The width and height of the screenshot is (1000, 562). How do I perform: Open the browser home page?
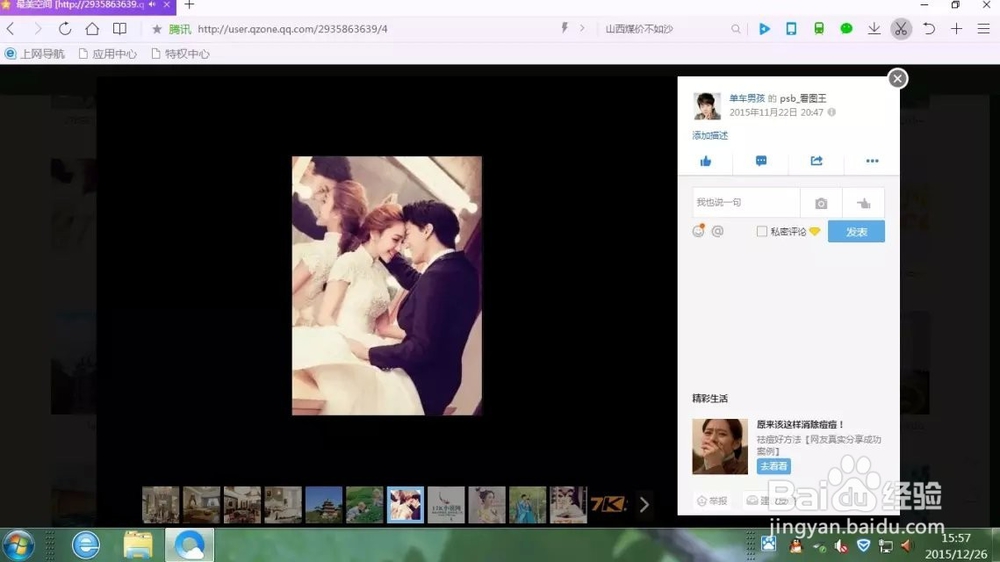(92, 29)
